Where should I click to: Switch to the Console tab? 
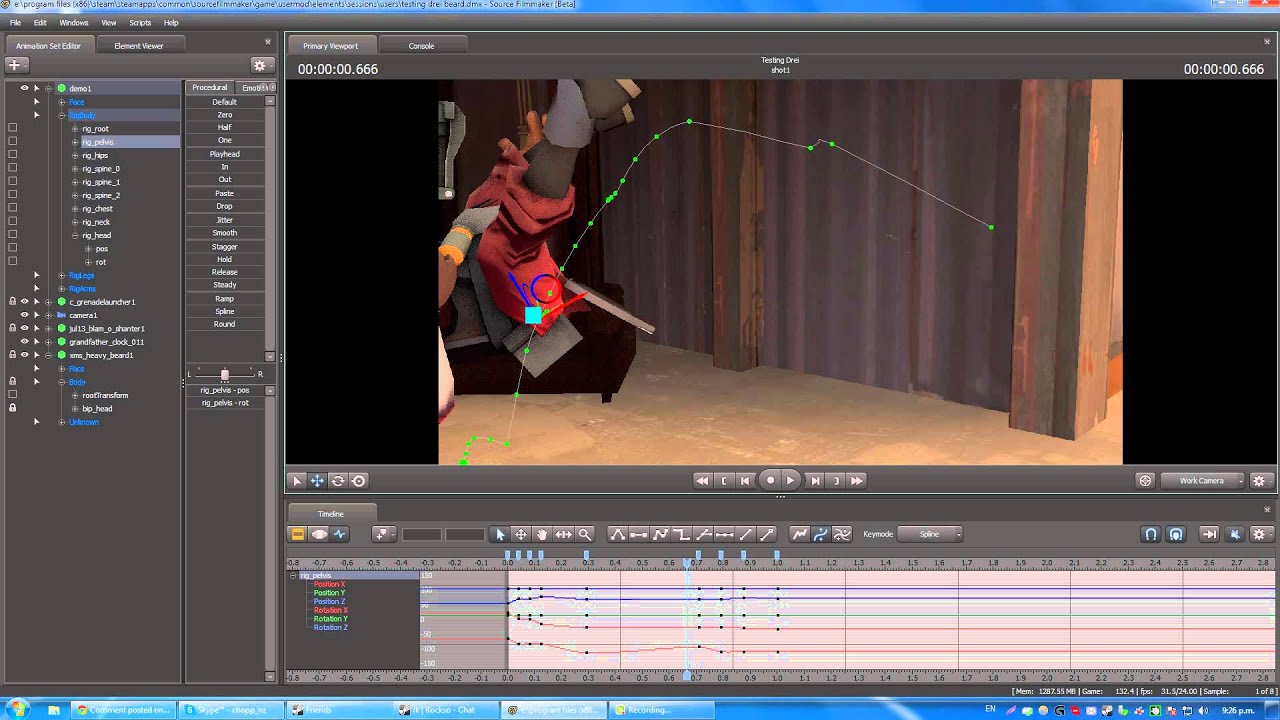[421, 46]
